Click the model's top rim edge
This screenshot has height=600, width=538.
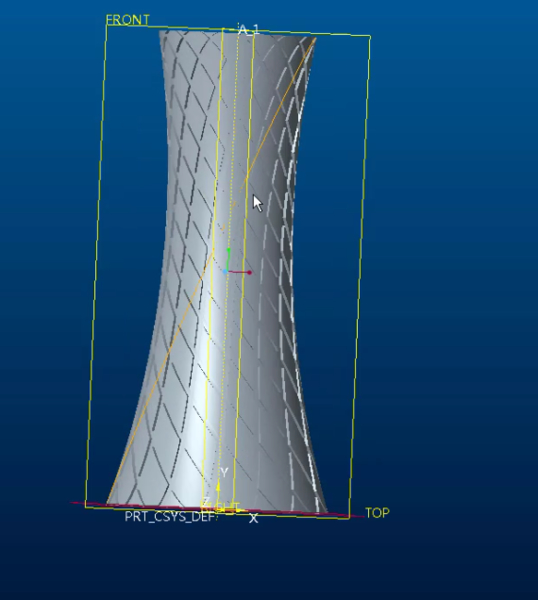coord(237,32)
